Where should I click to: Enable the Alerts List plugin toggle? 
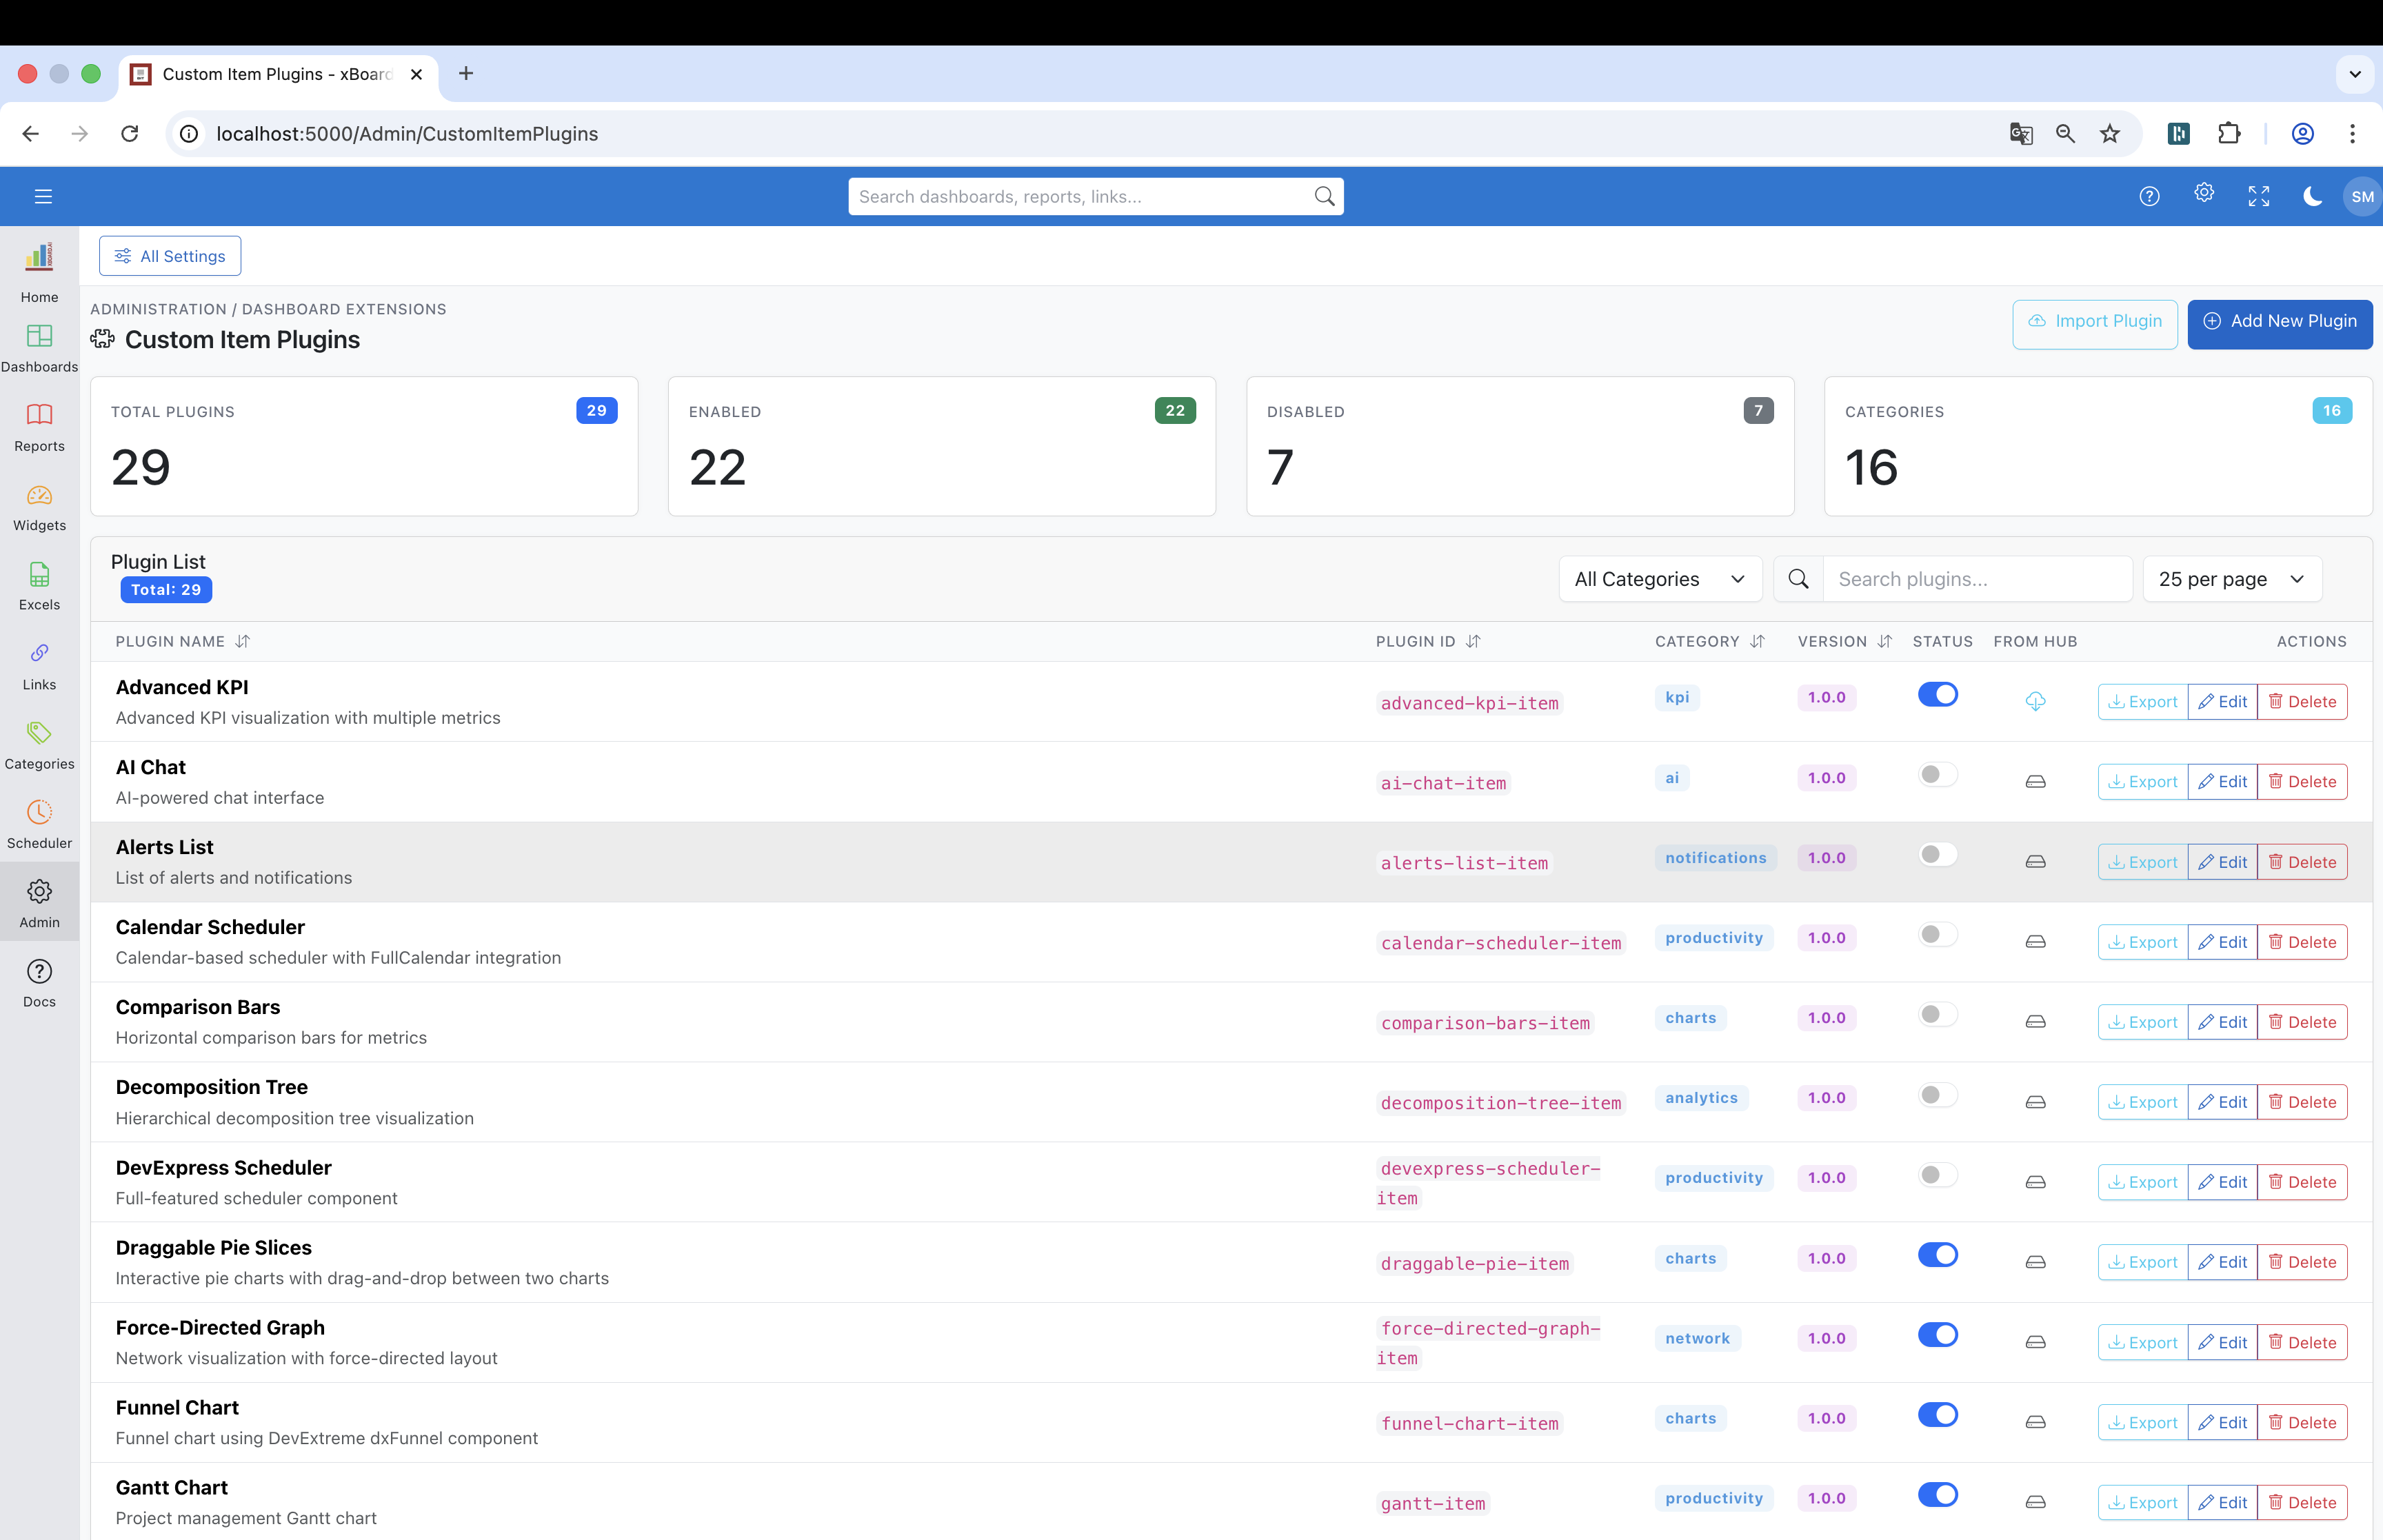1938,854
